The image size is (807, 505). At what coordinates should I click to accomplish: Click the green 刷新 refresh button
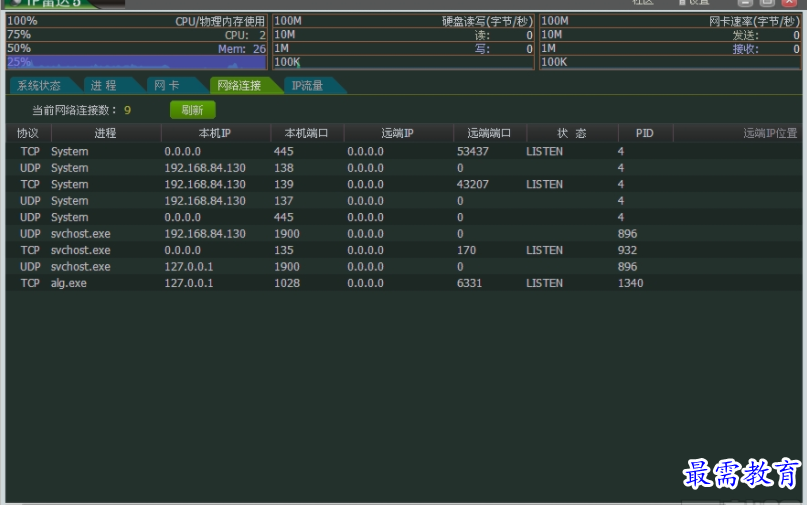tap(192, 110)
